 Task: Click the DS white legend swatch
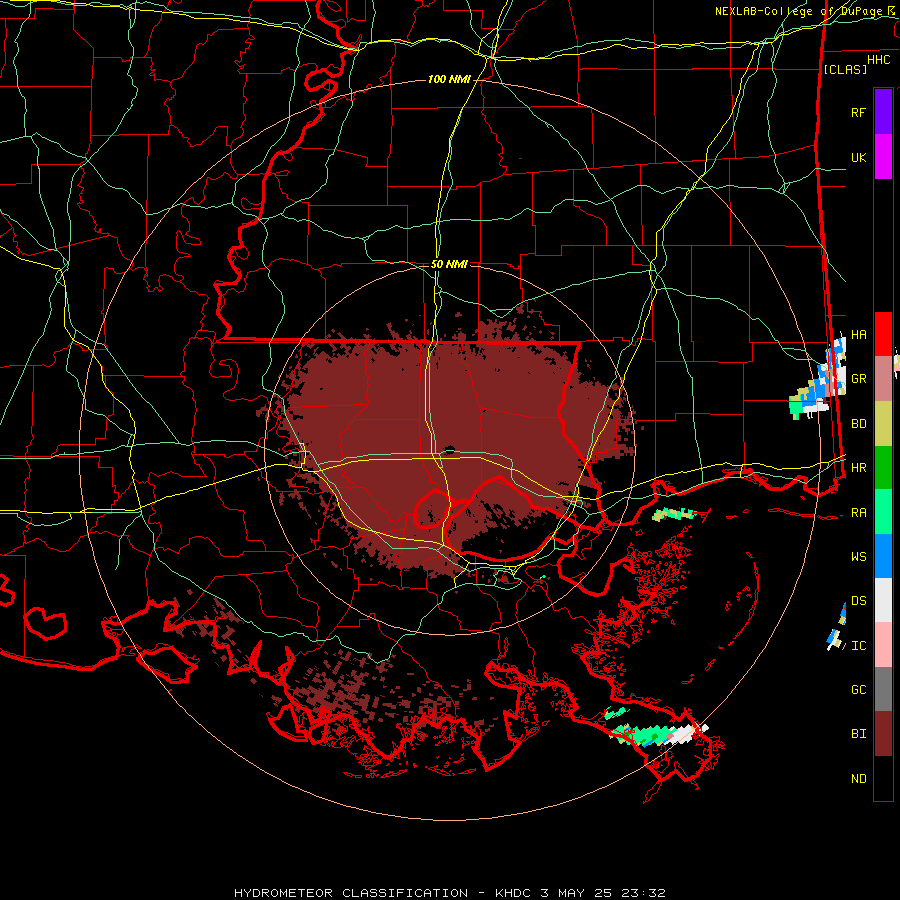pos(883,600)
